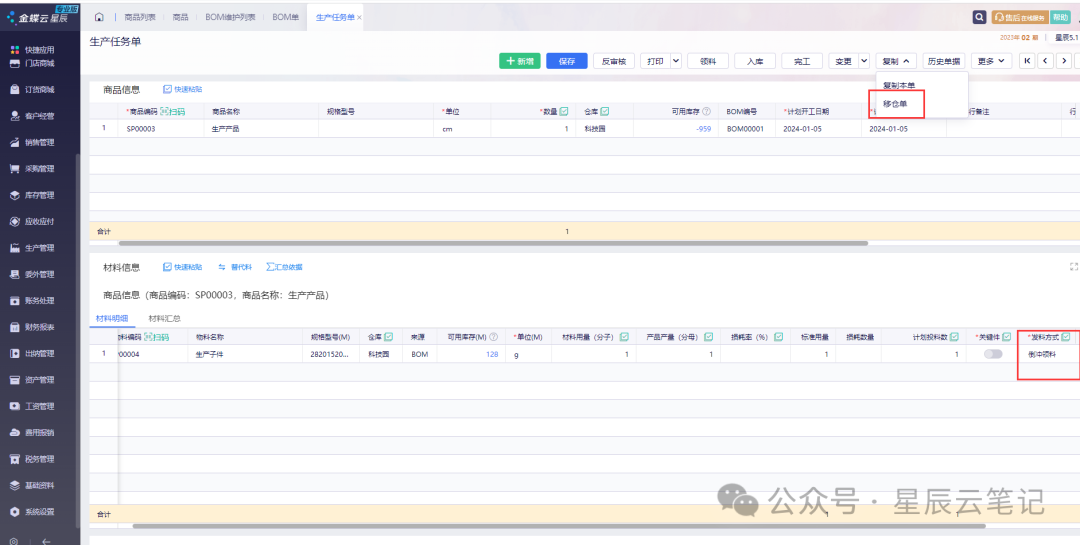Open the 更多 dropdown button
Screen dimensions: 1080x545
point(992,61)
